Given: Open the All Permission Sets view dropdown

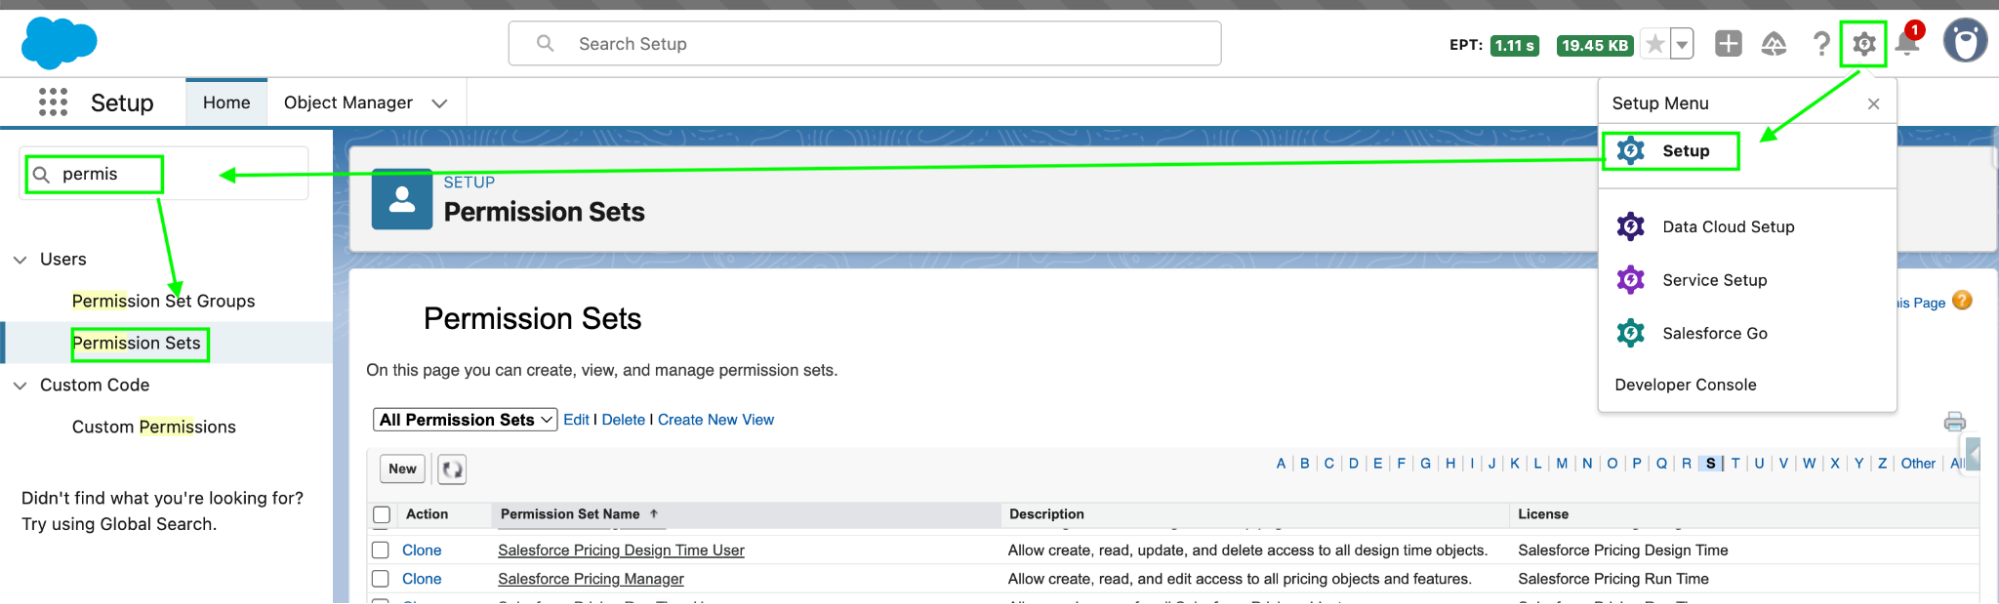Looking at the screenshot, I should coord(465,420).
